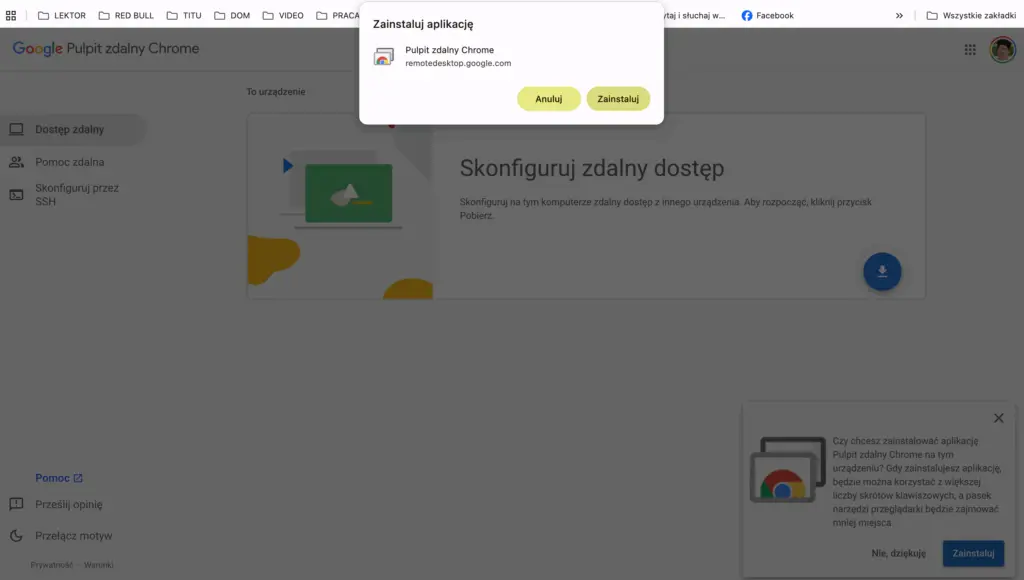The width and height of the screenshot is (1024, 580).
Task: Open the RED BULL bookmarks folder
Action: [x=126, y=16]
